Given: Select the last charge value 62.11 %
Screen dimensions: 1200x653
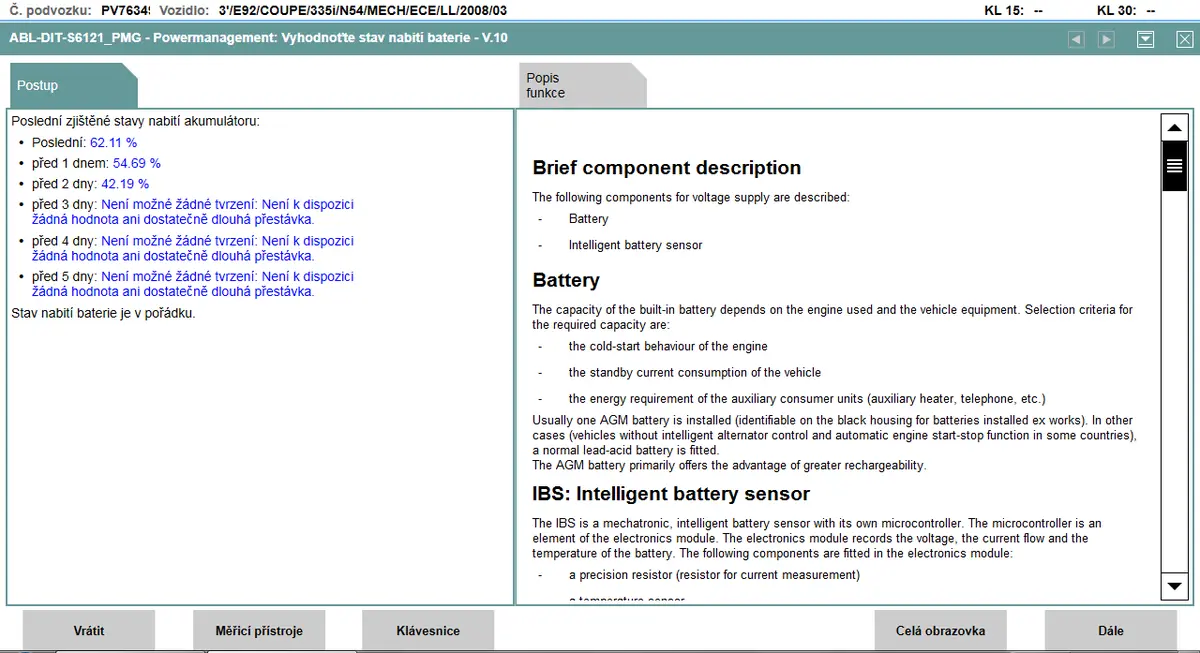Looking at the screenshot, I should (x=114, y=143).
